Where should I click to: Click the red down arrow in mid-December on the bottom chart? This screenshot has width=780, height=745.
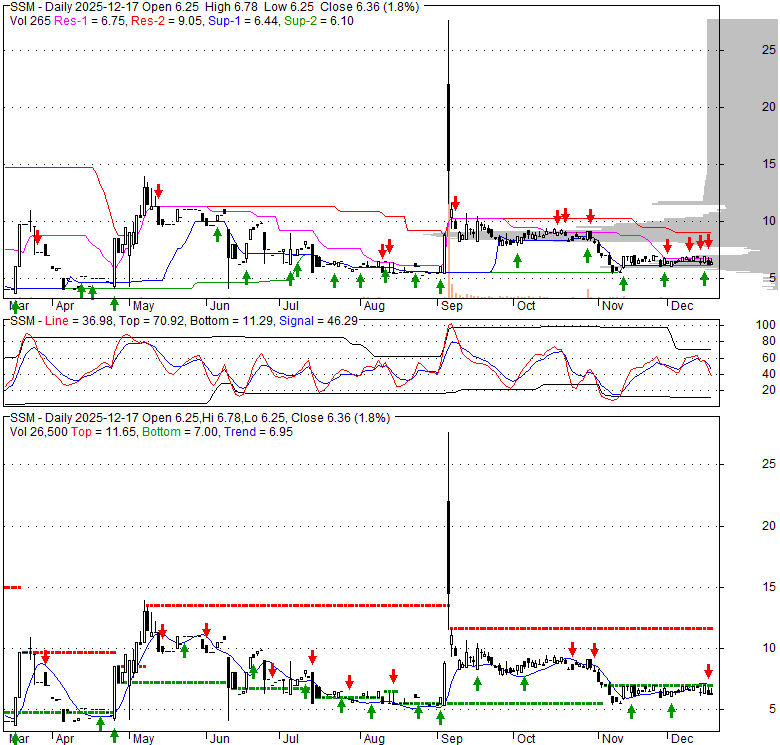click(x=708, y=671)
